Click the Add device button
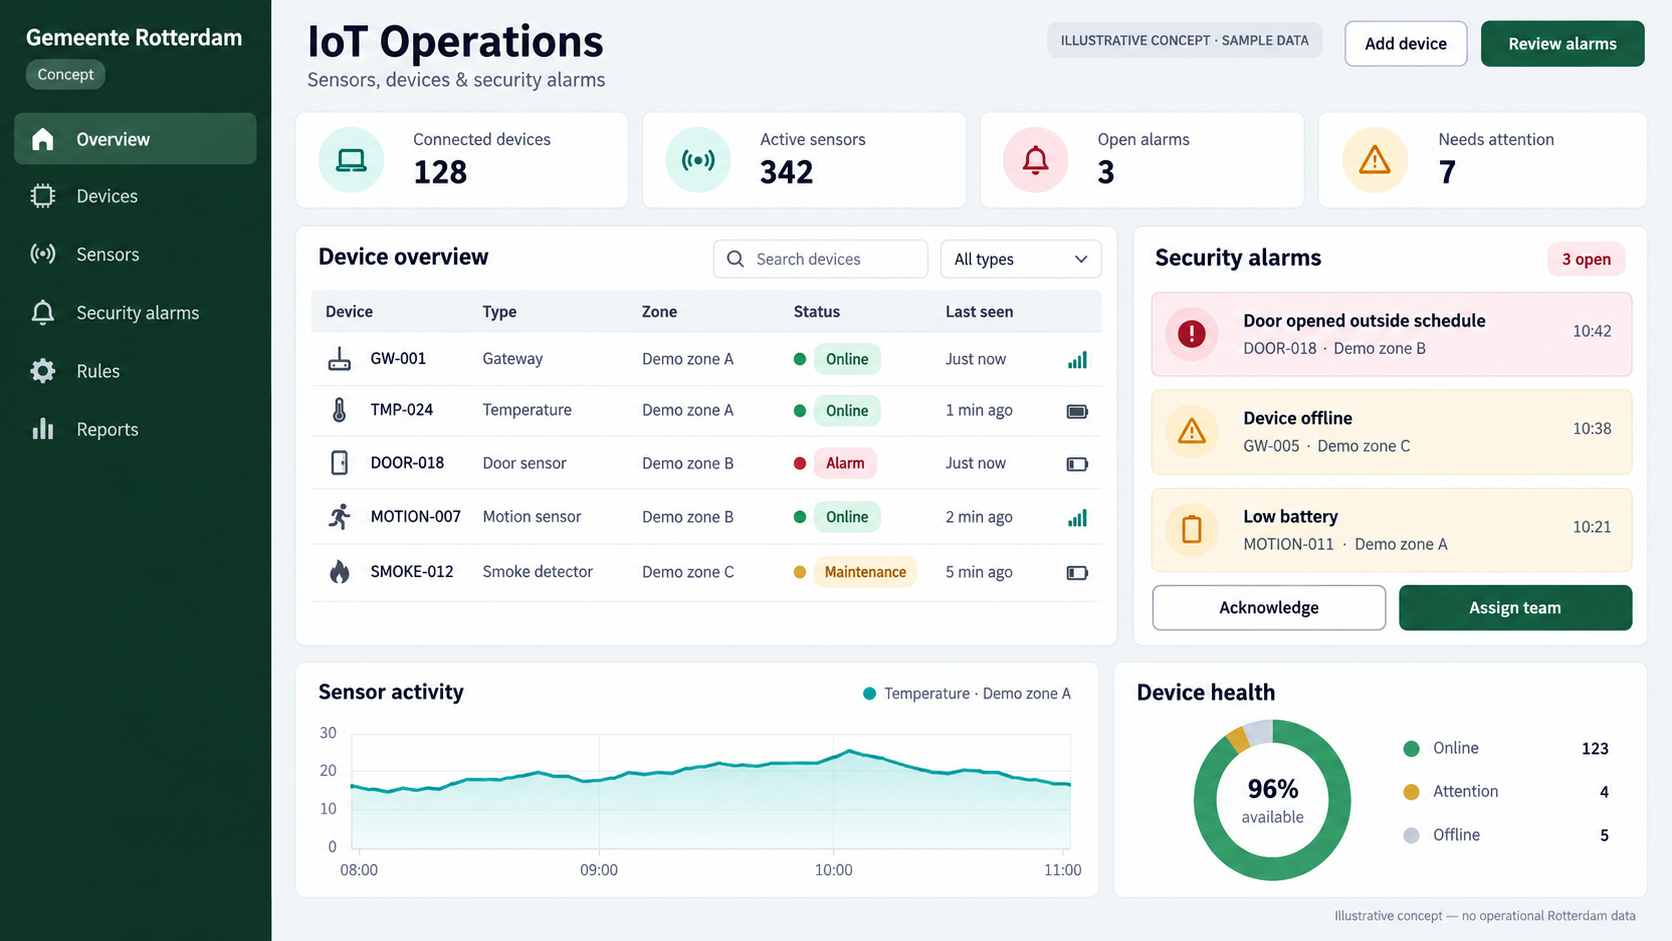1672x941 pixels. [1405, 44]
